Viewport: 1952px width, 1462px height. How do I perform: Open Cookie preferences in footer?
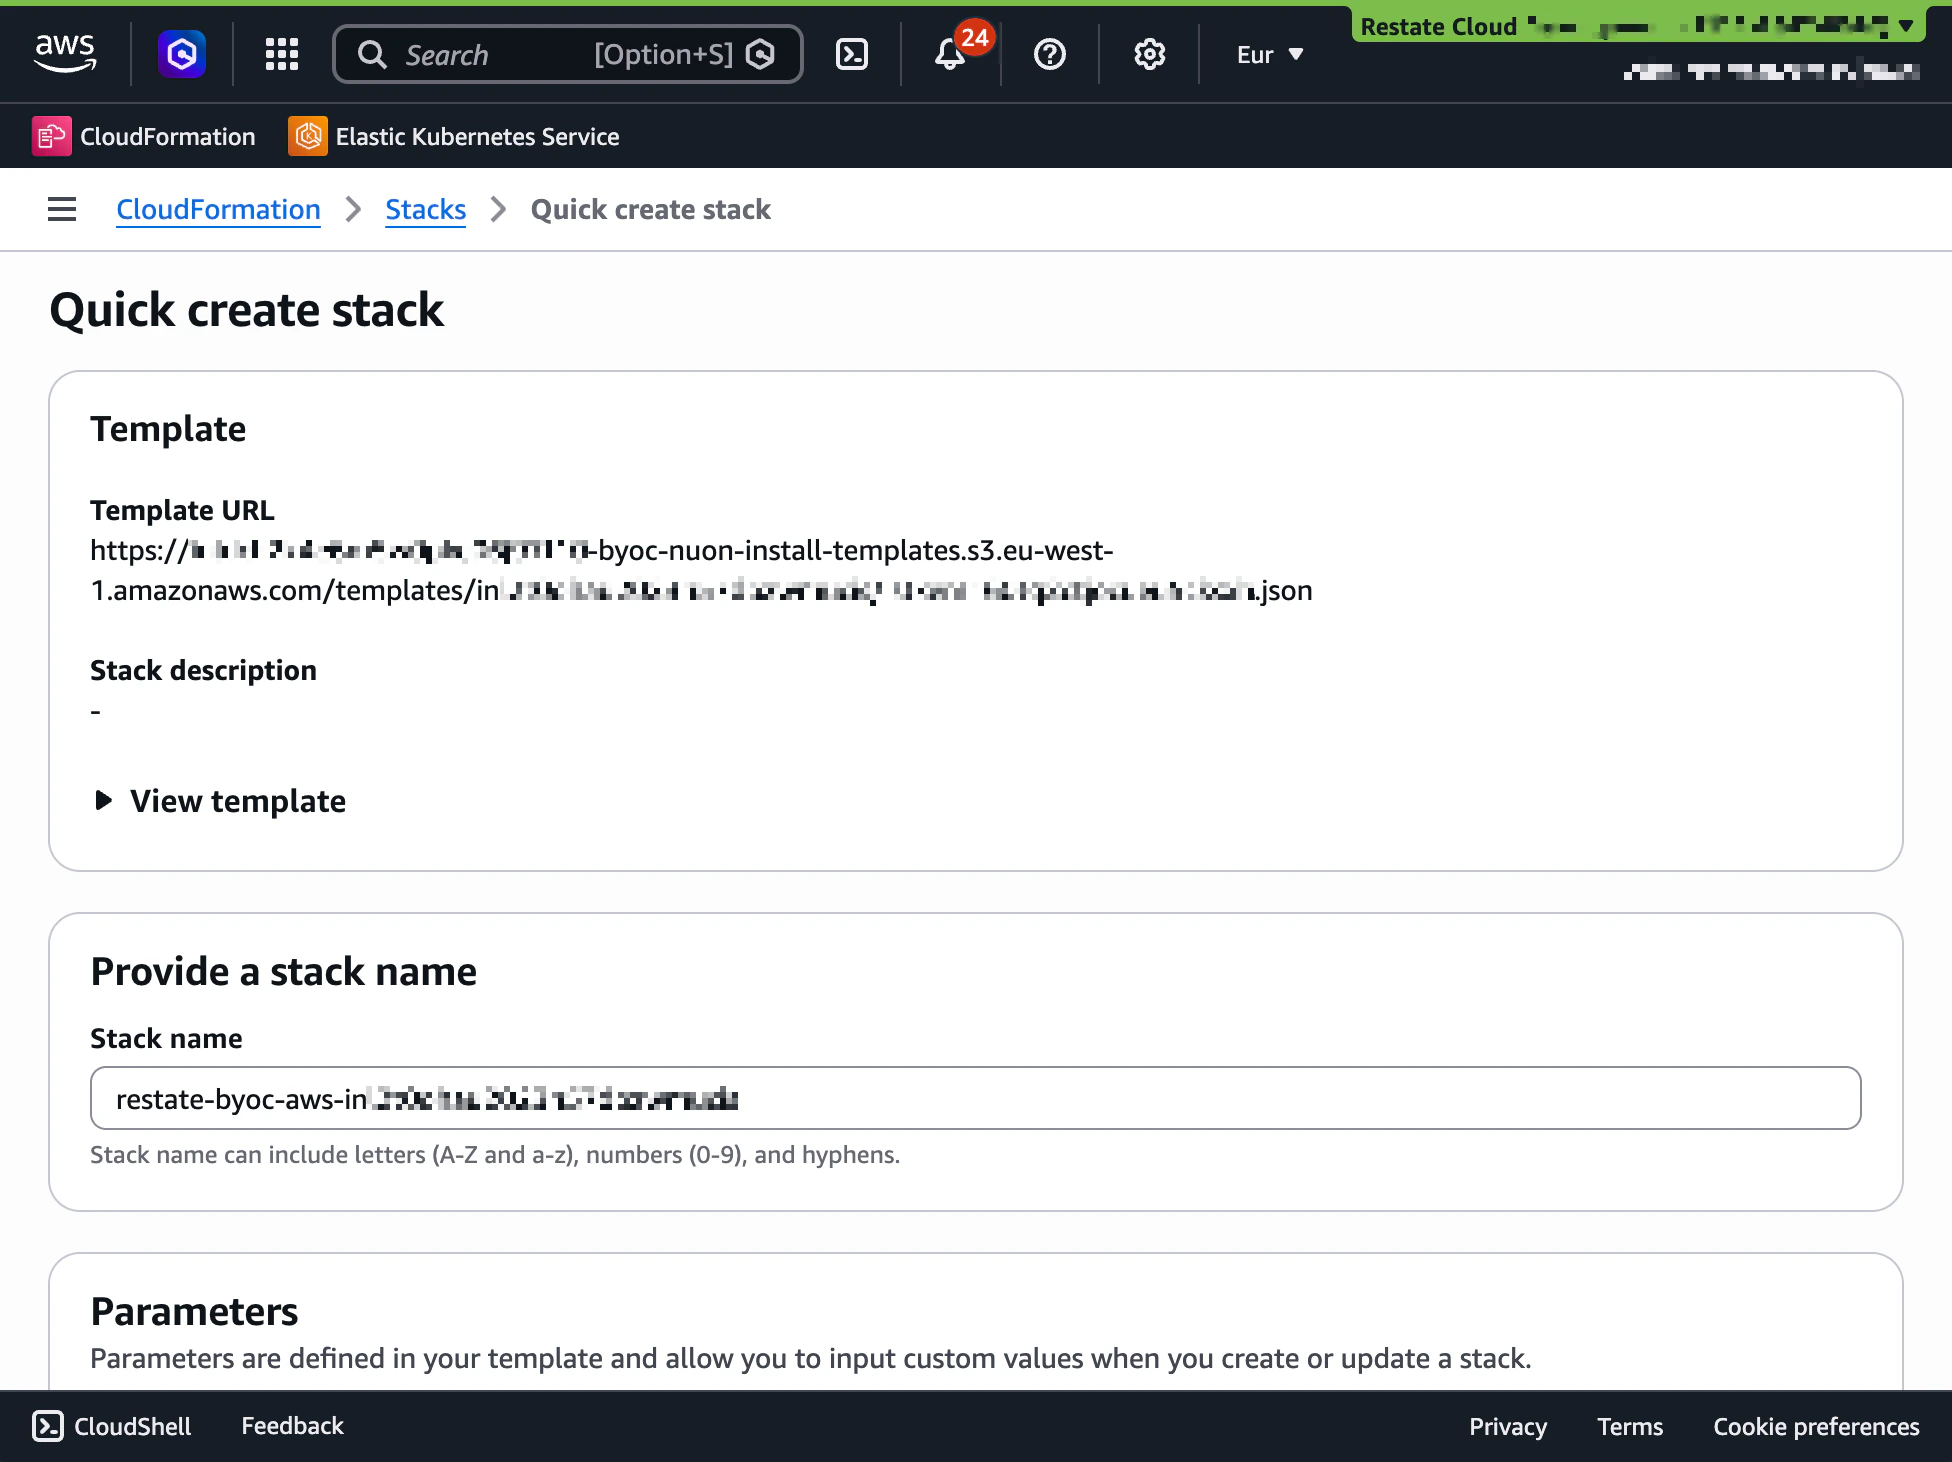(1816, 1427)
